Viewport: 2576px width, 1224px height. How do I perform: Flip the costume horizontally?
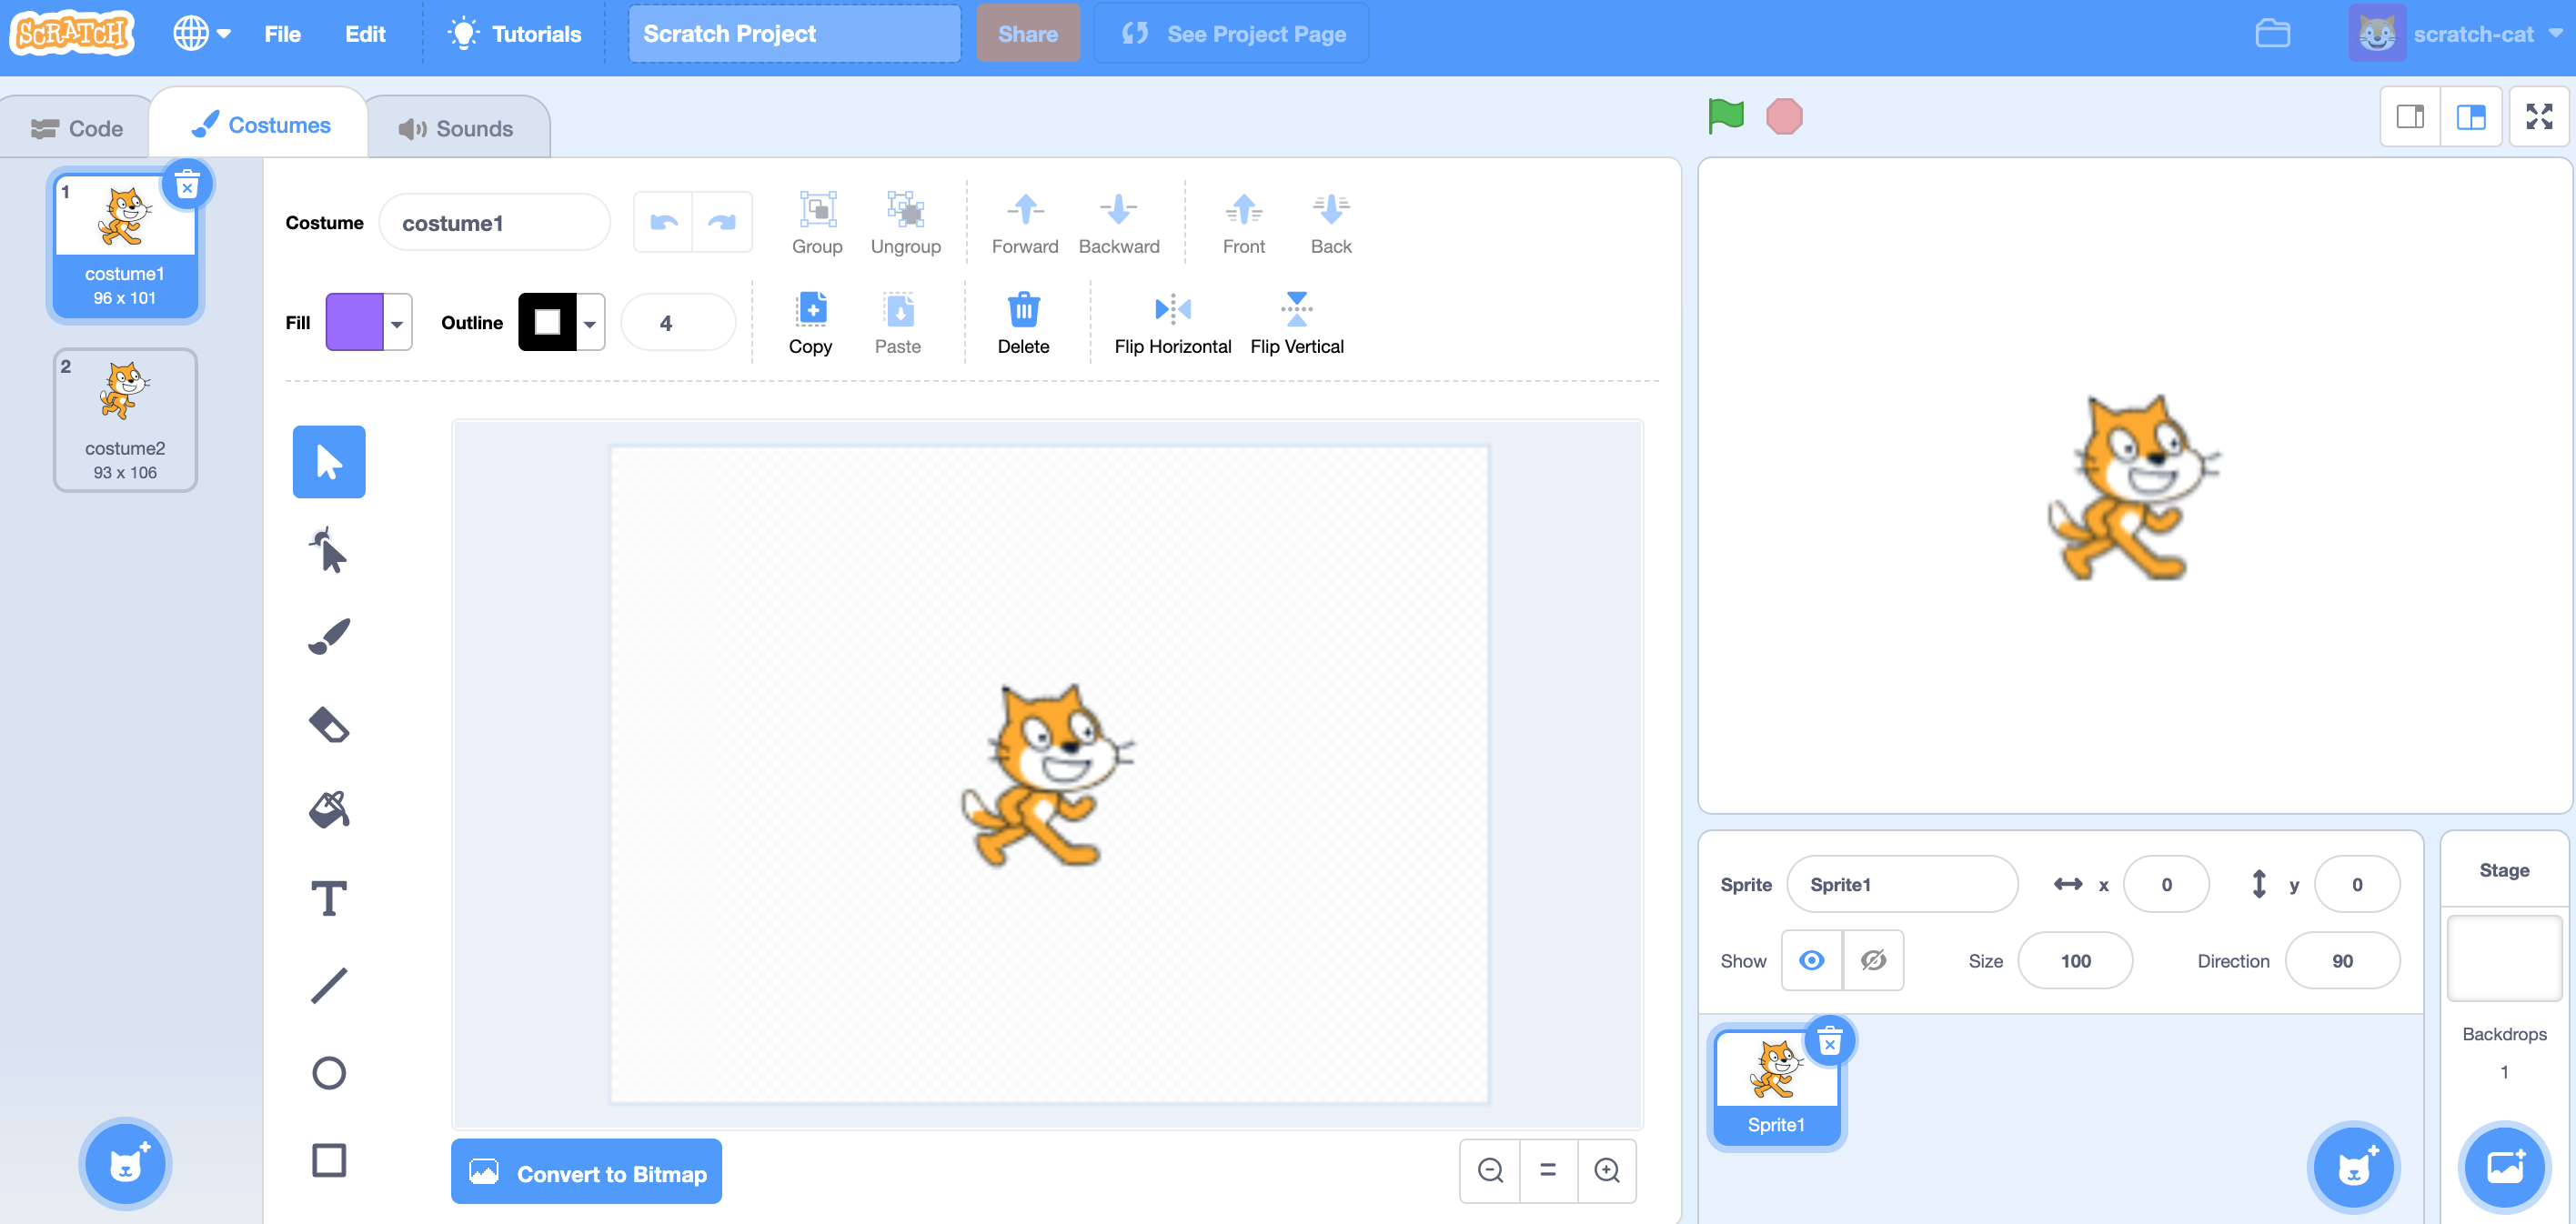pyautogui.click(x=1172, y=322)
